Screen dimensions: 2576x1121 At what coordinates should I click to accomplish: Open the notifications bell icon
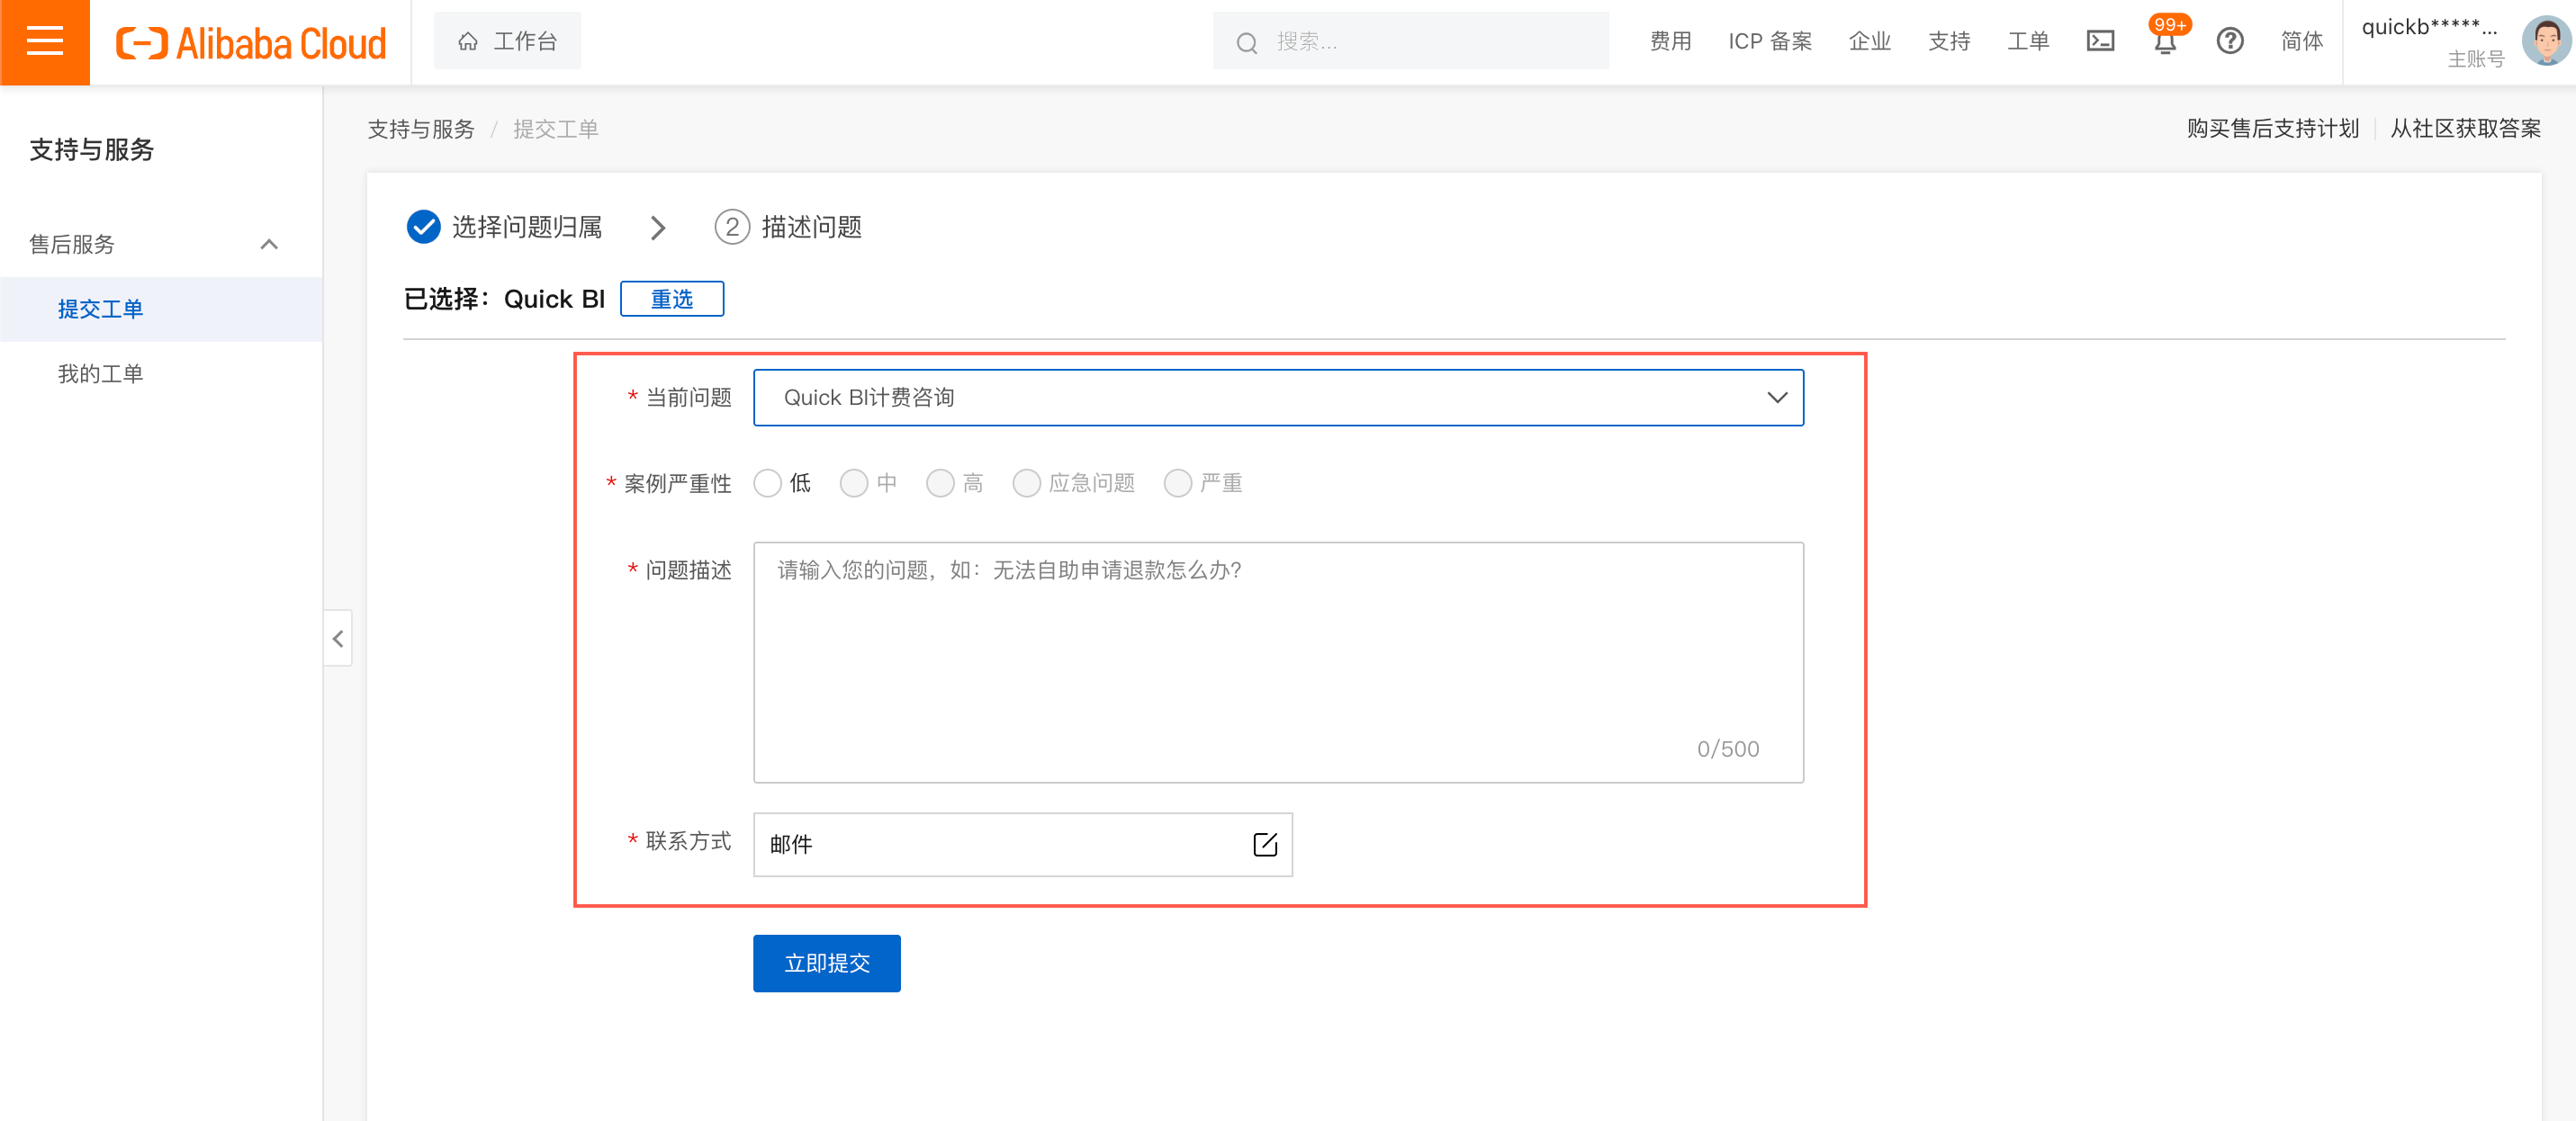point(2165,43)
